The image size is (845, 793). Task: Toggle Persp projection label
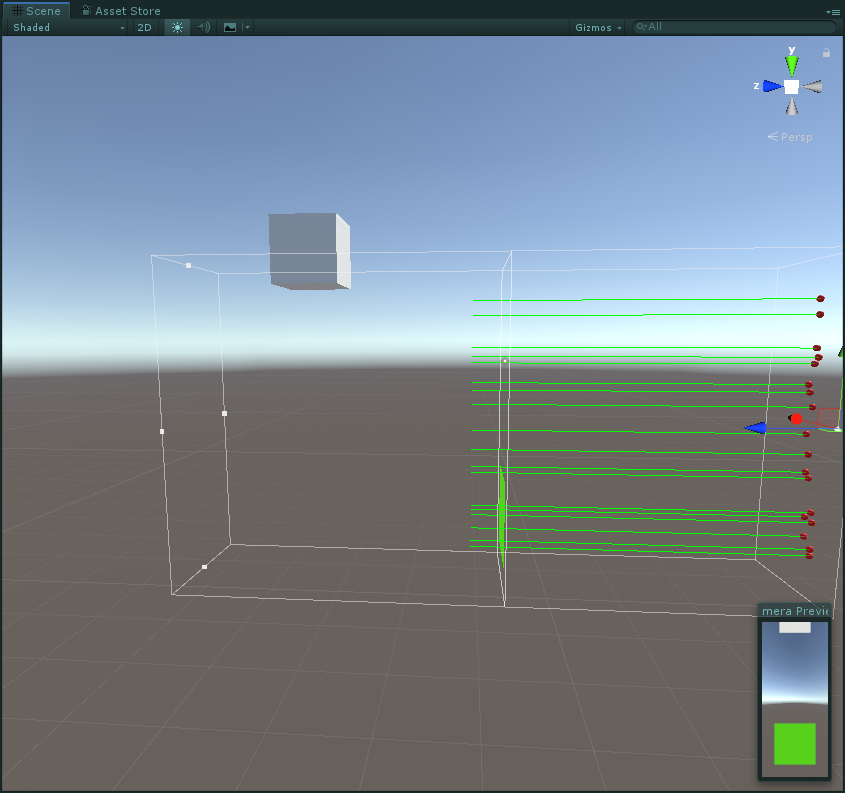pos(790,137)
